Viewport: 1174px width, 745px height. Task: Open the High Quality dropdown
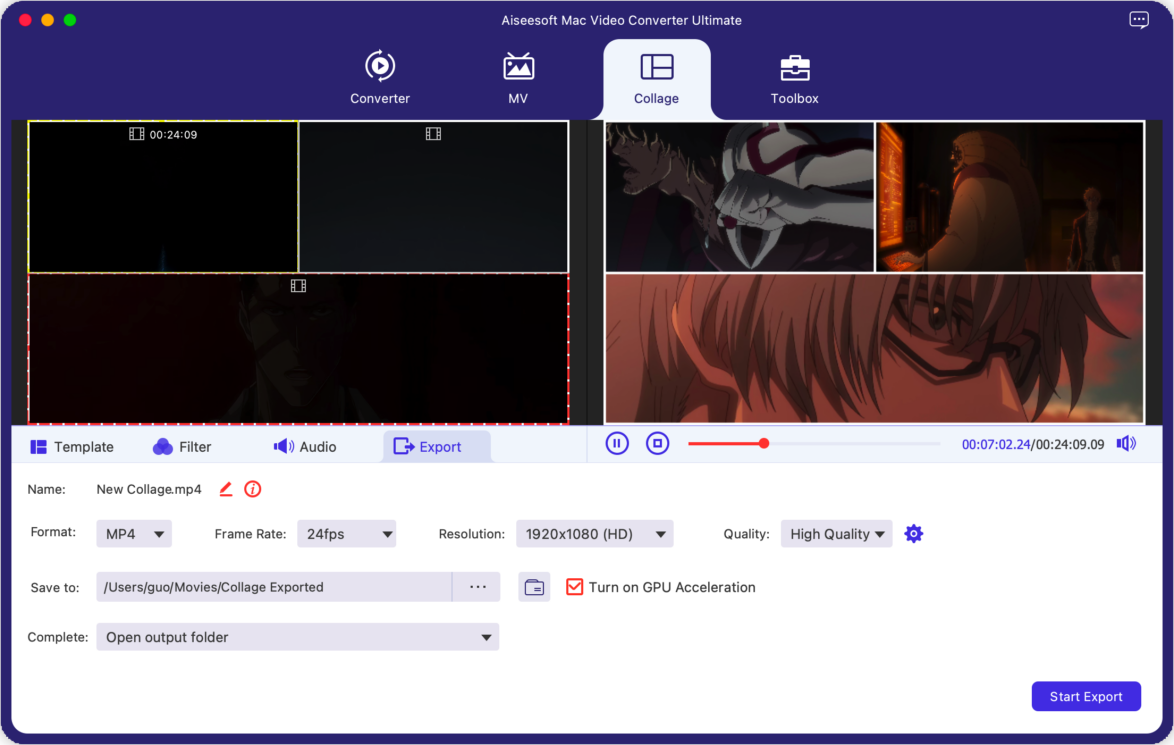coord(836,534)
